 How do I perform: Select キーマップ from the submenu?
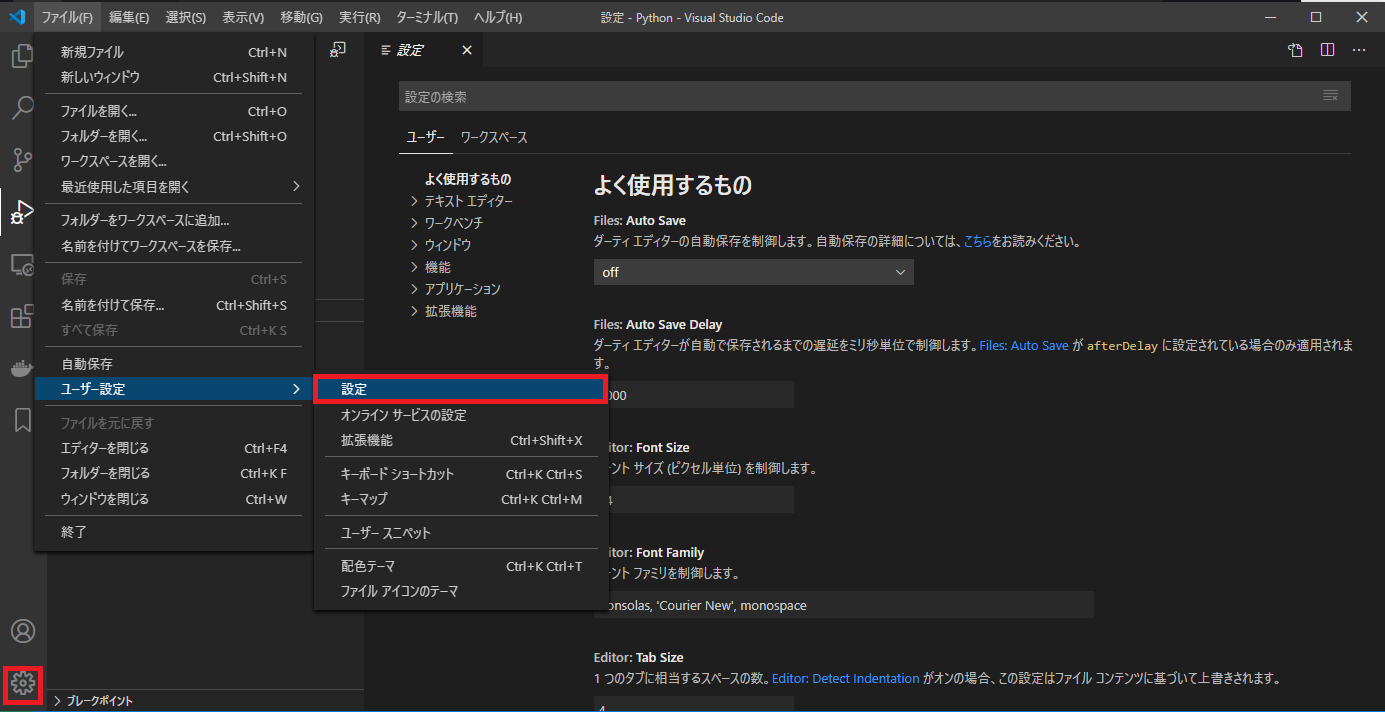pos(460,499)
